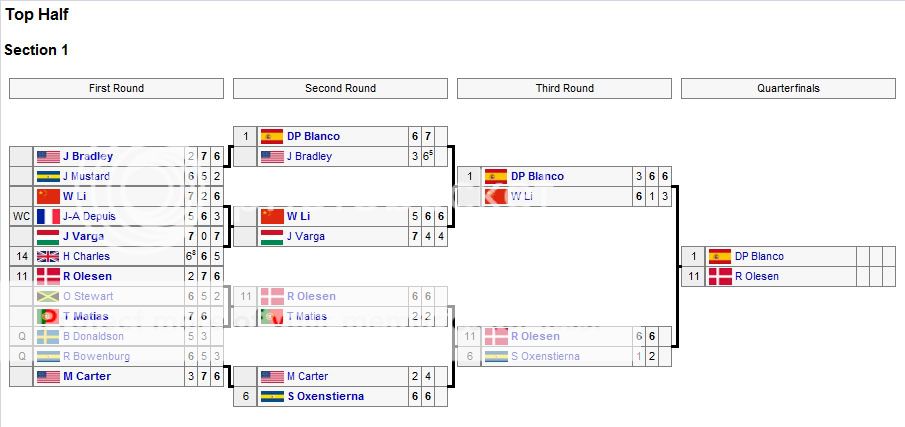
Task: Select the Quarterfinals column header
Action: pyautogui.click(x=788, y=88)
